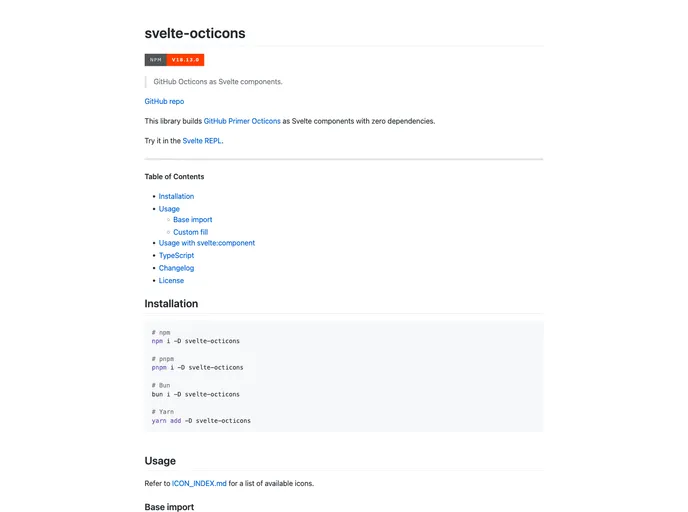Viewport: 688px width, 512px height.
Task: Click the NPM version badge
Action: point(174,60)
